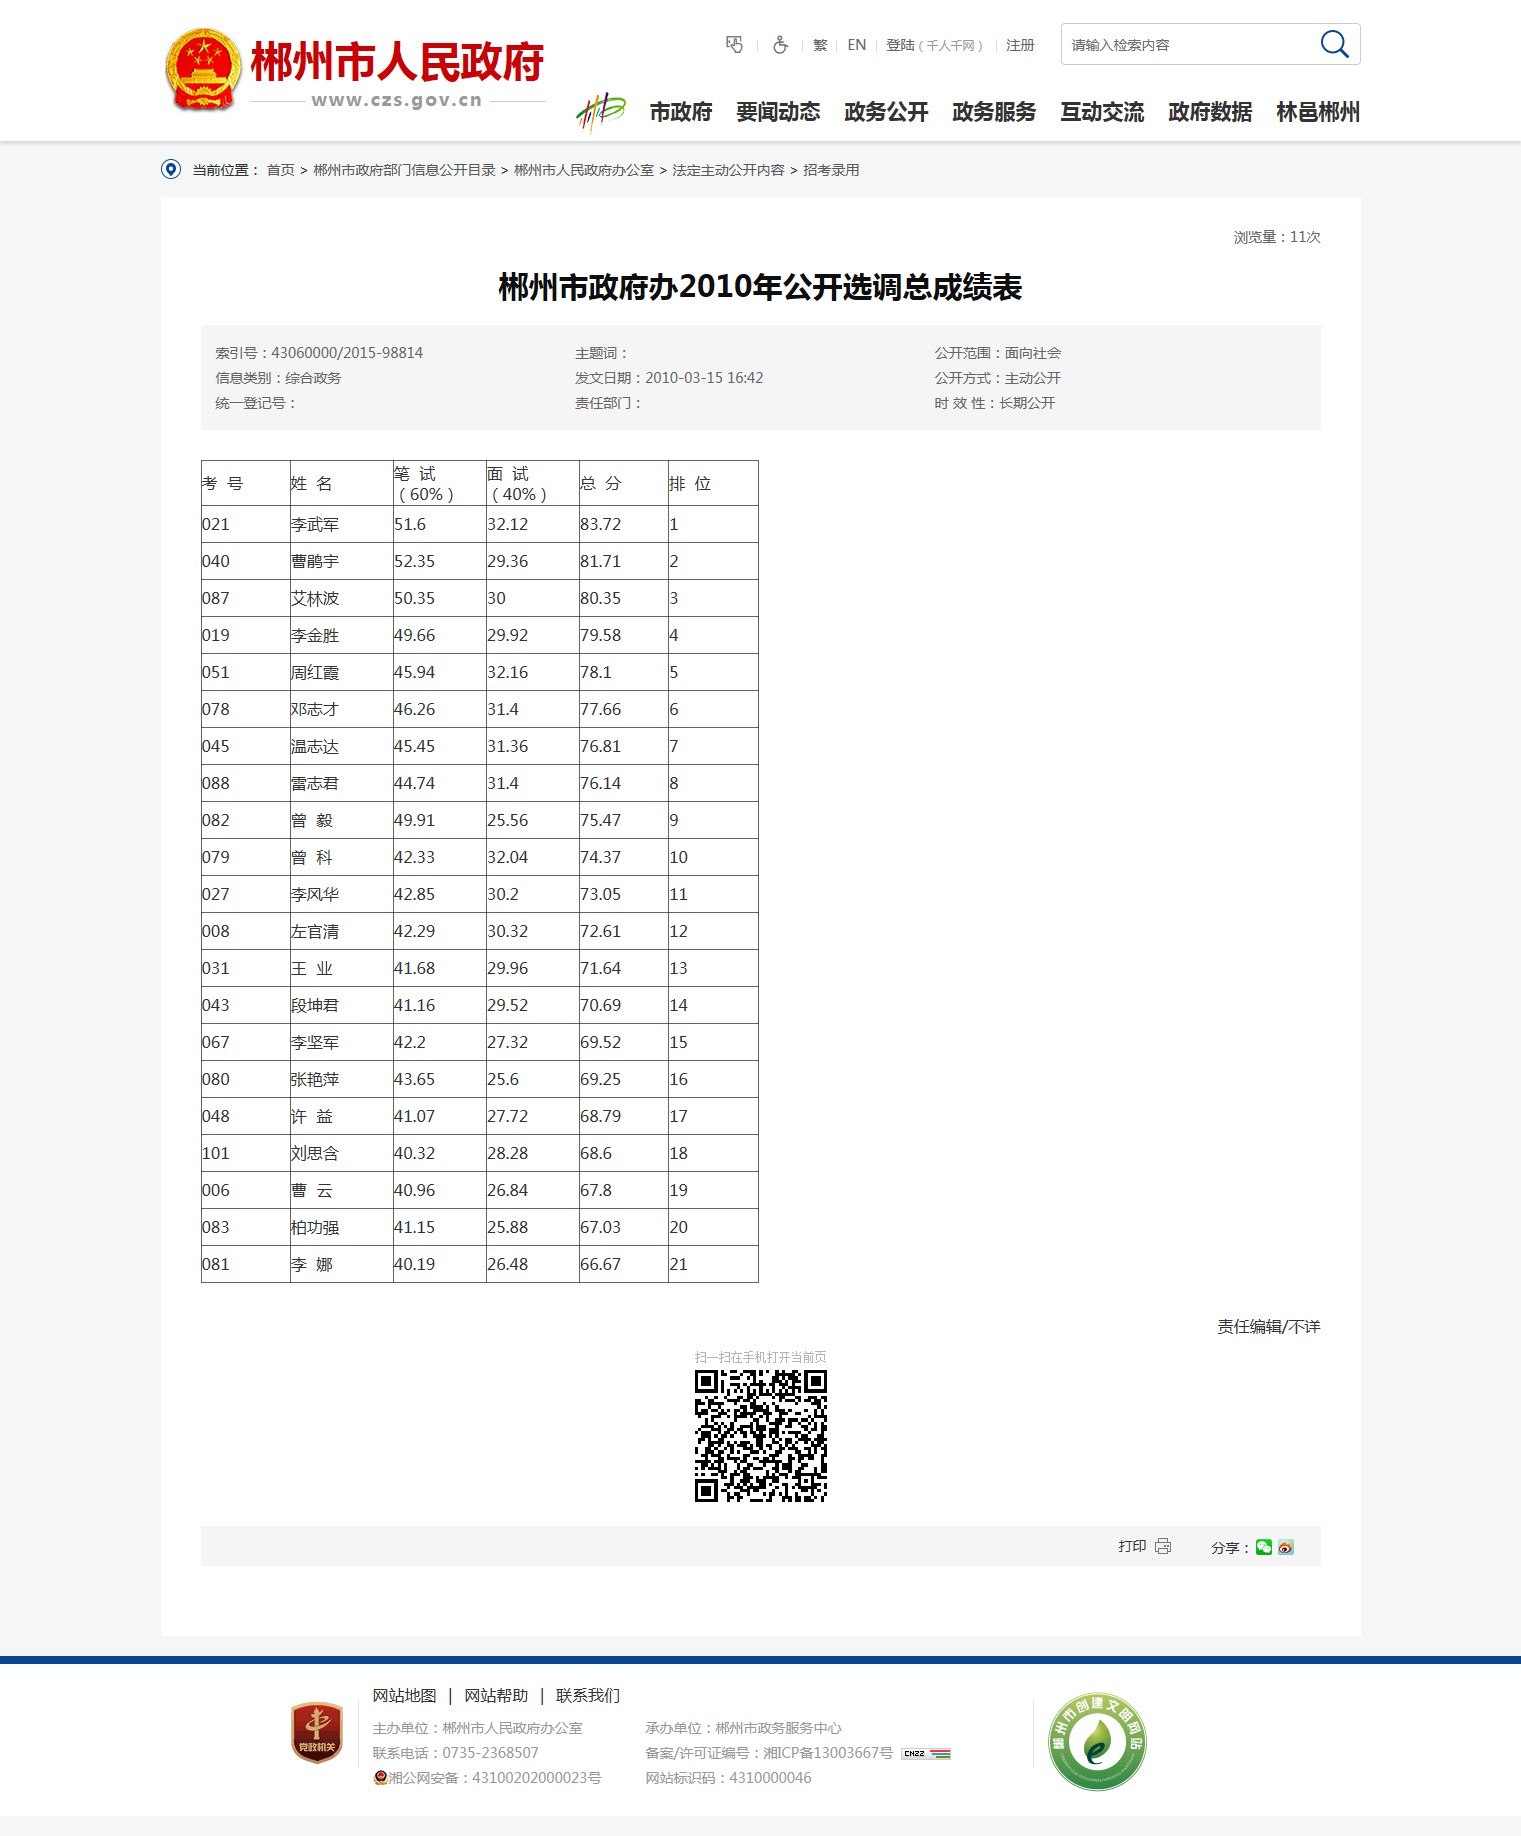Open the 要闻动态 nav menu
Viewport: 1521px width, 1836px height.
pos(778,112)
